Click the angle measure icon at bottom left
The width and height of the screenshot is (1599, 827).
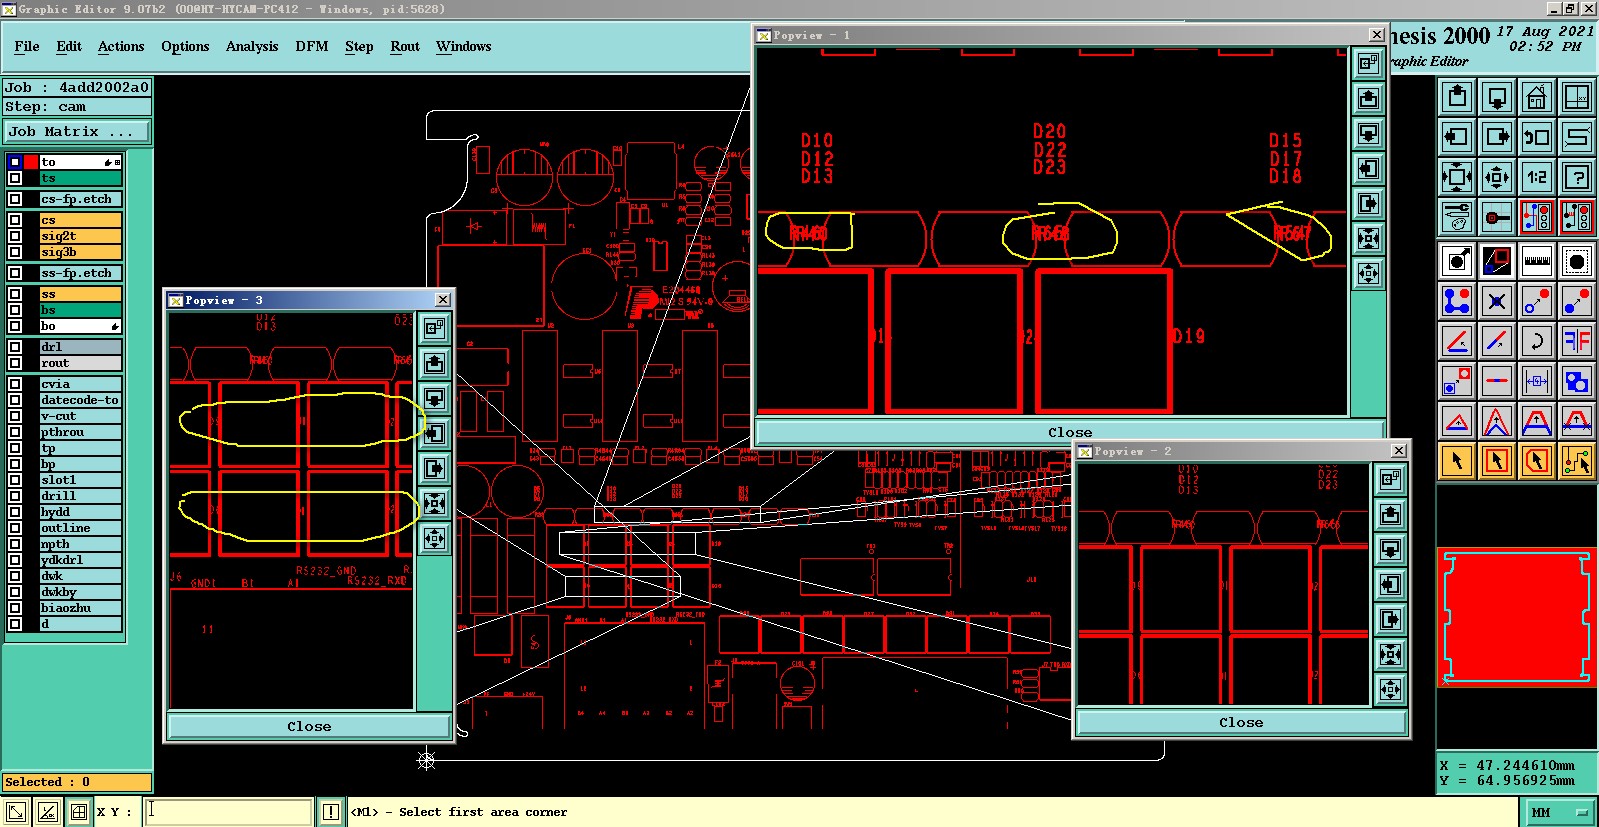(47, 812)
